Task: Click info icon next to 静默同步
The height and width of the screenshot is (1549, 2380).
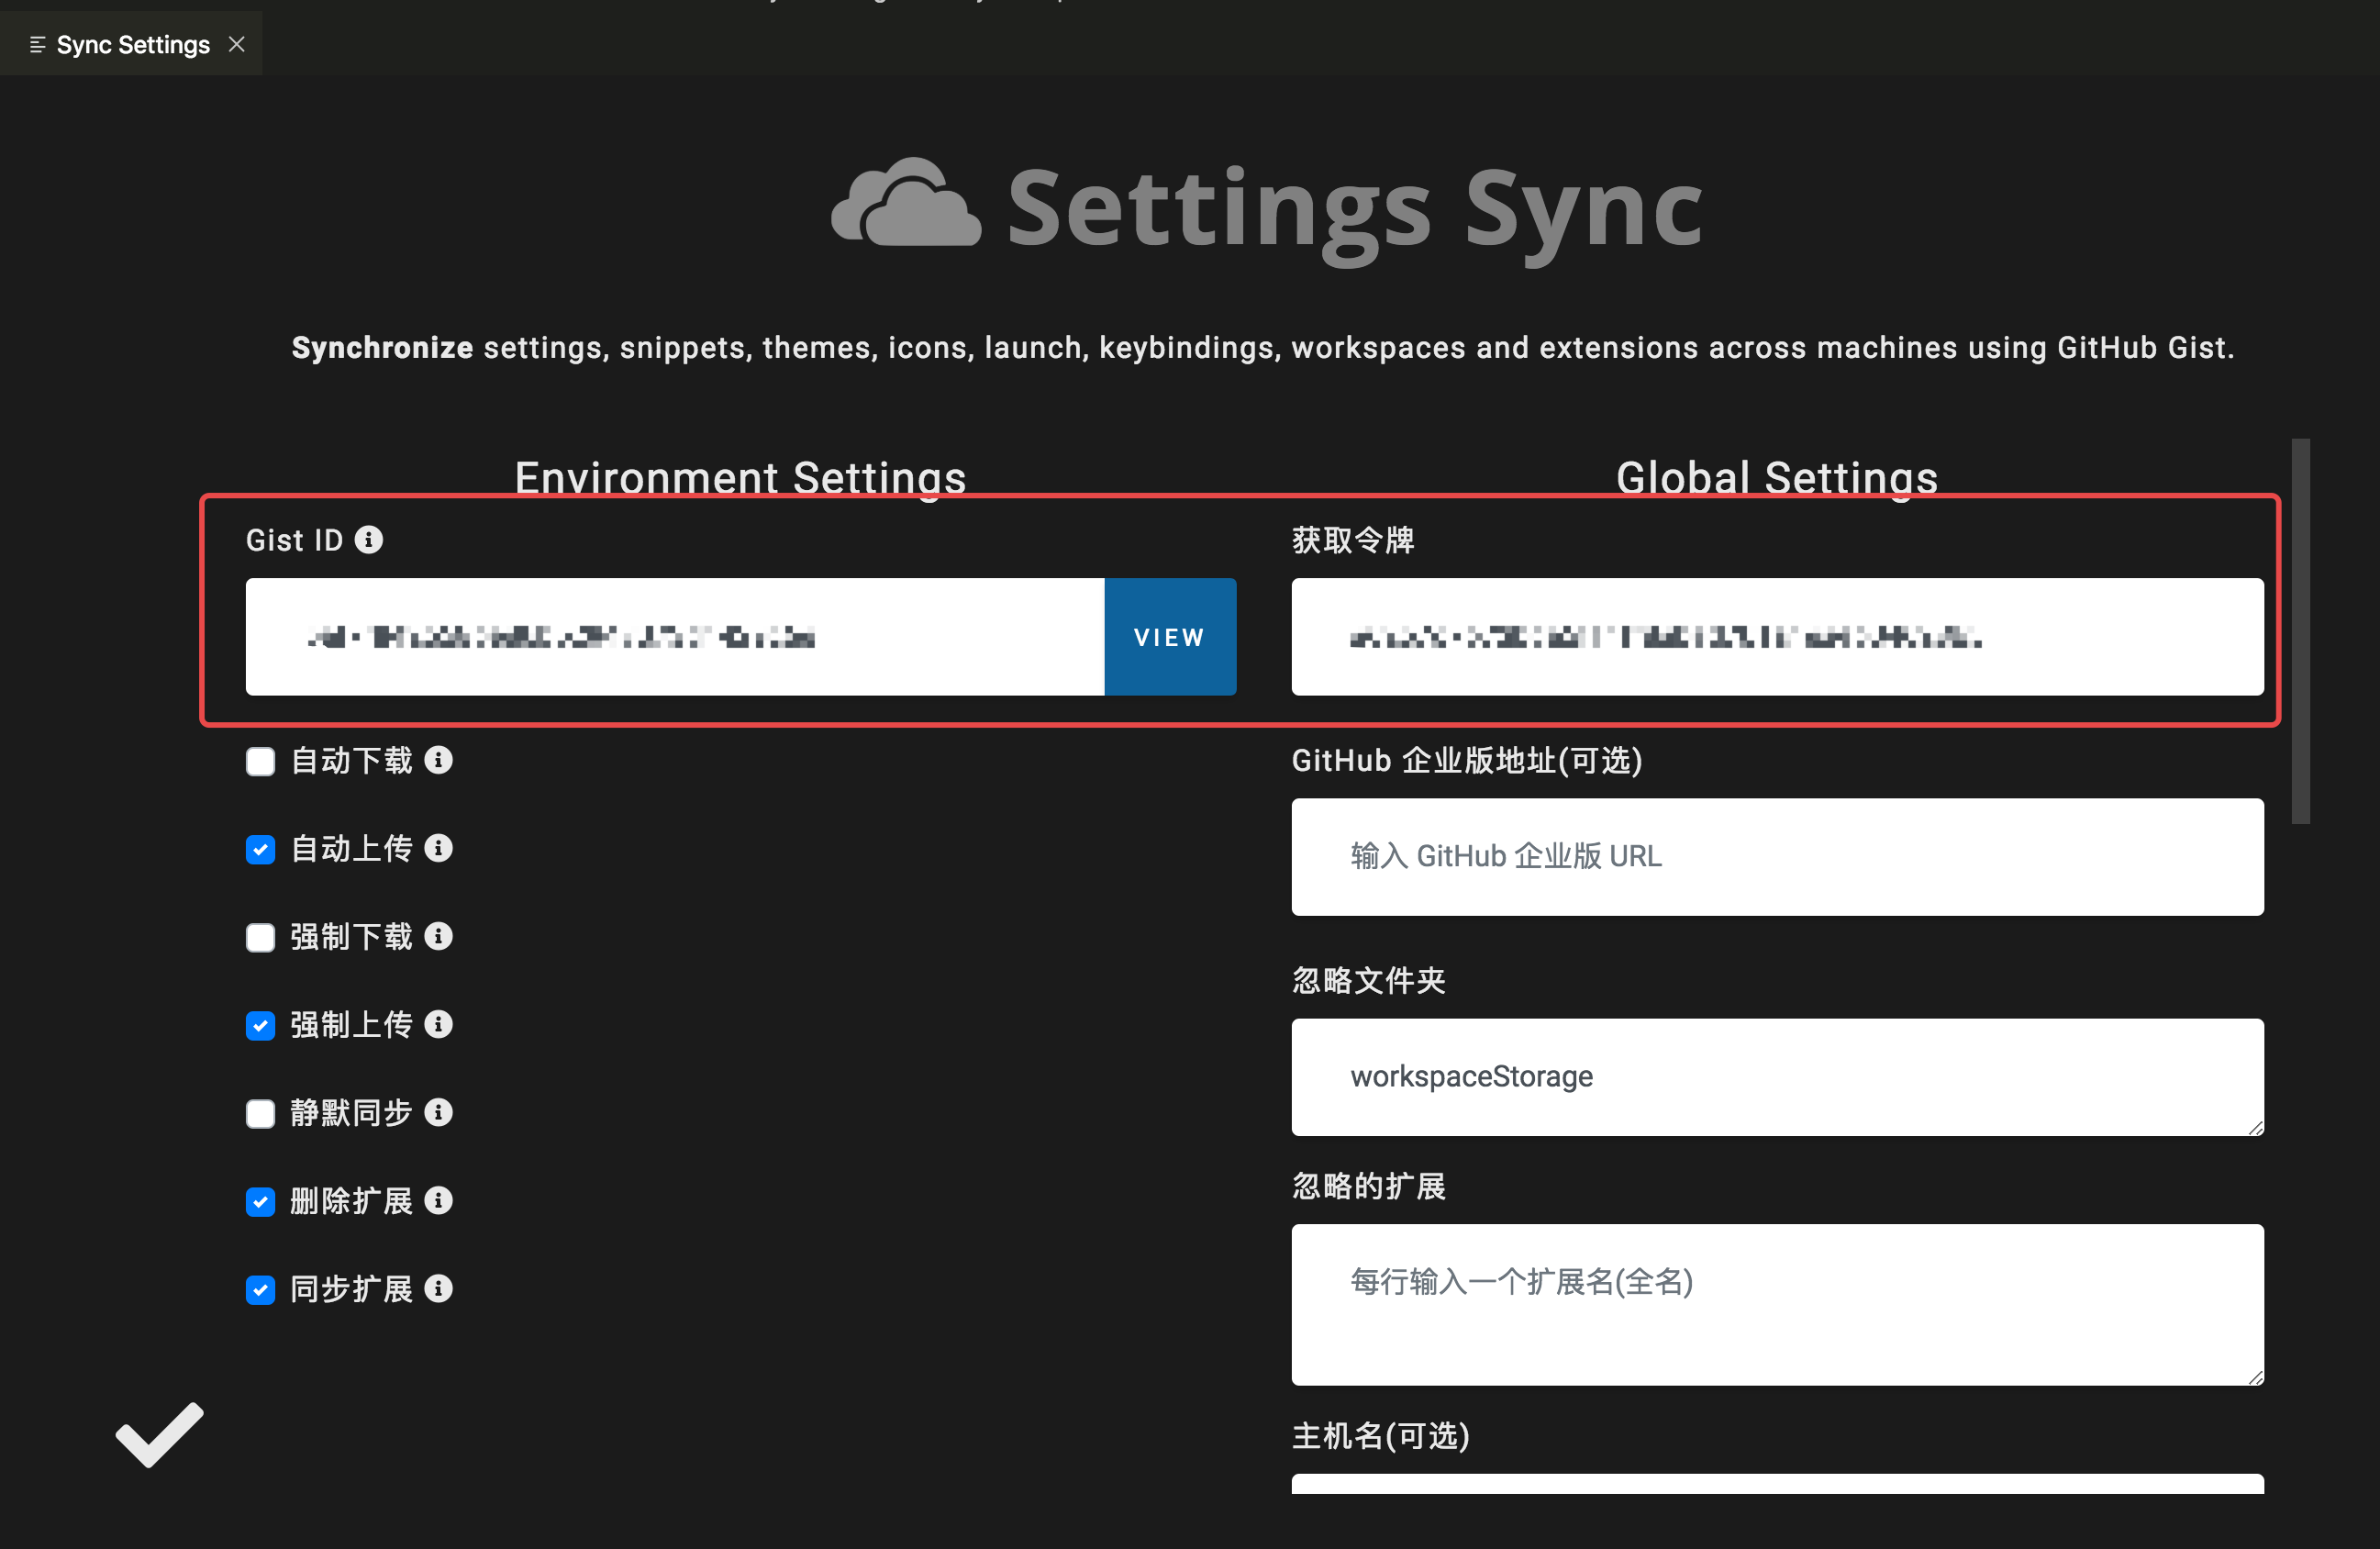Action: 438,1112
